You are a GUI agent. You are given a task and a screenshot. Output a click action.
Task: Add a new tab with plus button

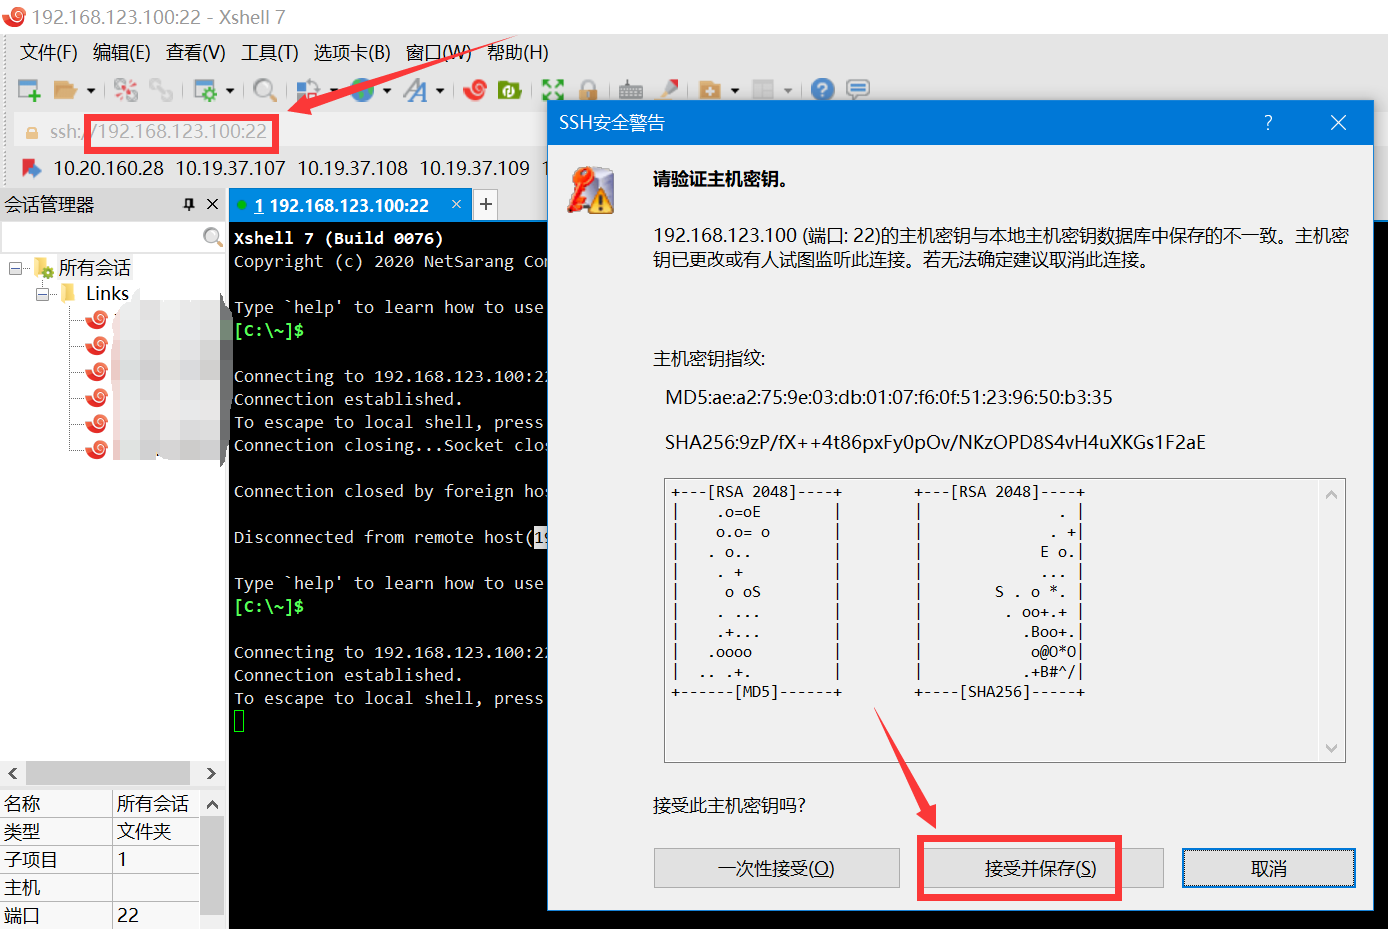click(486, 204)
